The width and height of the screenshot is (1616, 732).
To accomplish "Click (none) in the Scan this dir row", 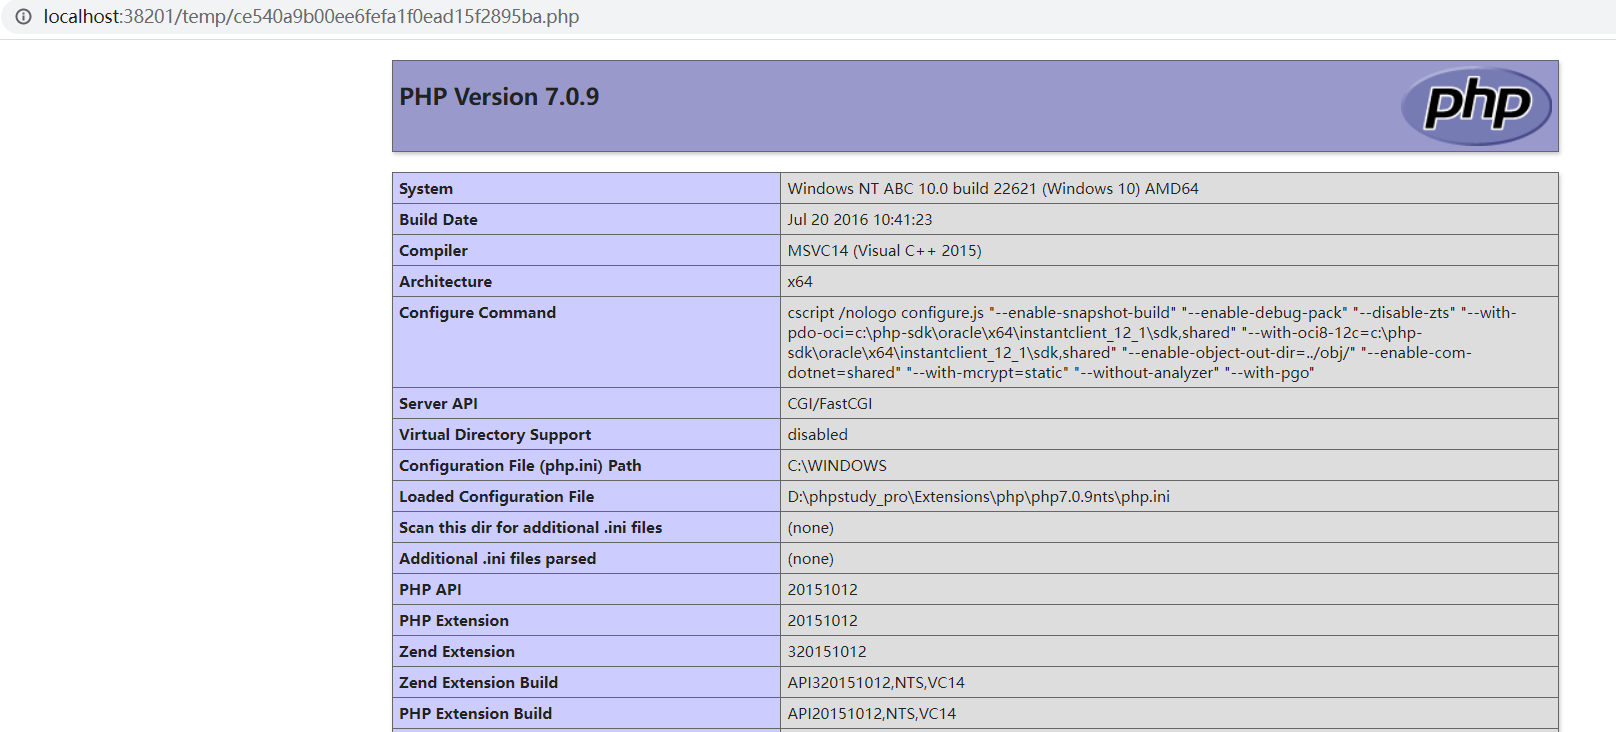I will (811, 528).
